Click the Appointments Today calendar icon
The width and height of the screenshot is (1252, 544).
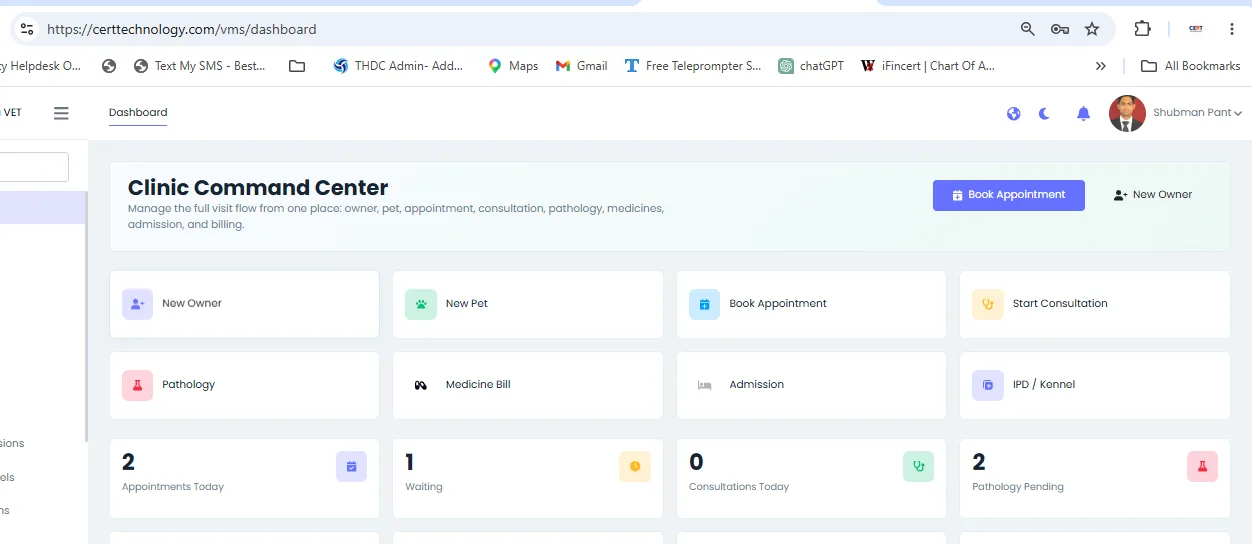pos(351,466)
